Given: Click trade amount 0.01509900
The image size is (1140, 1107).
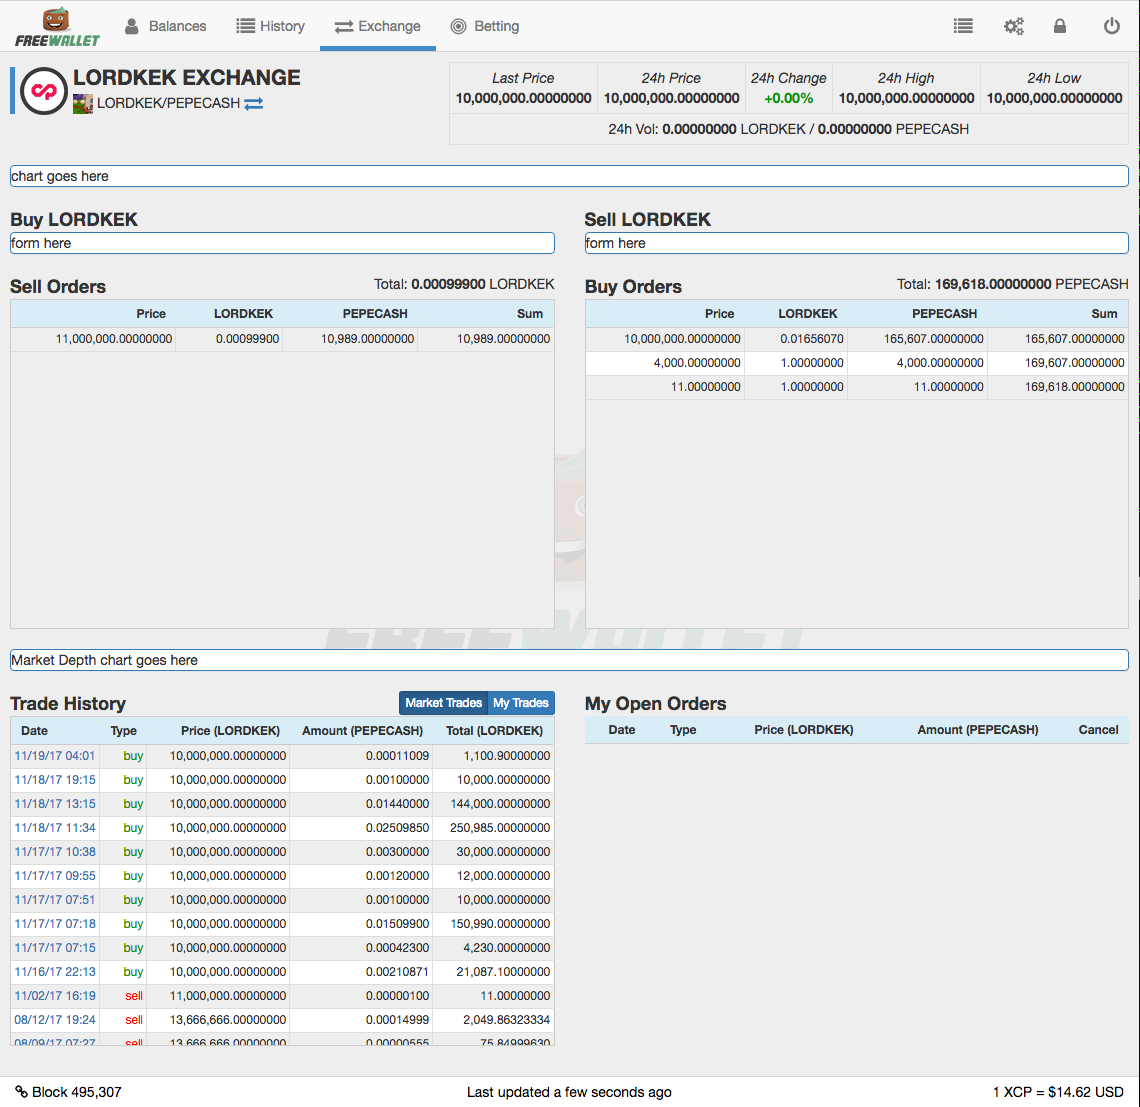Looking at the screenshot, I should (397, 924).
